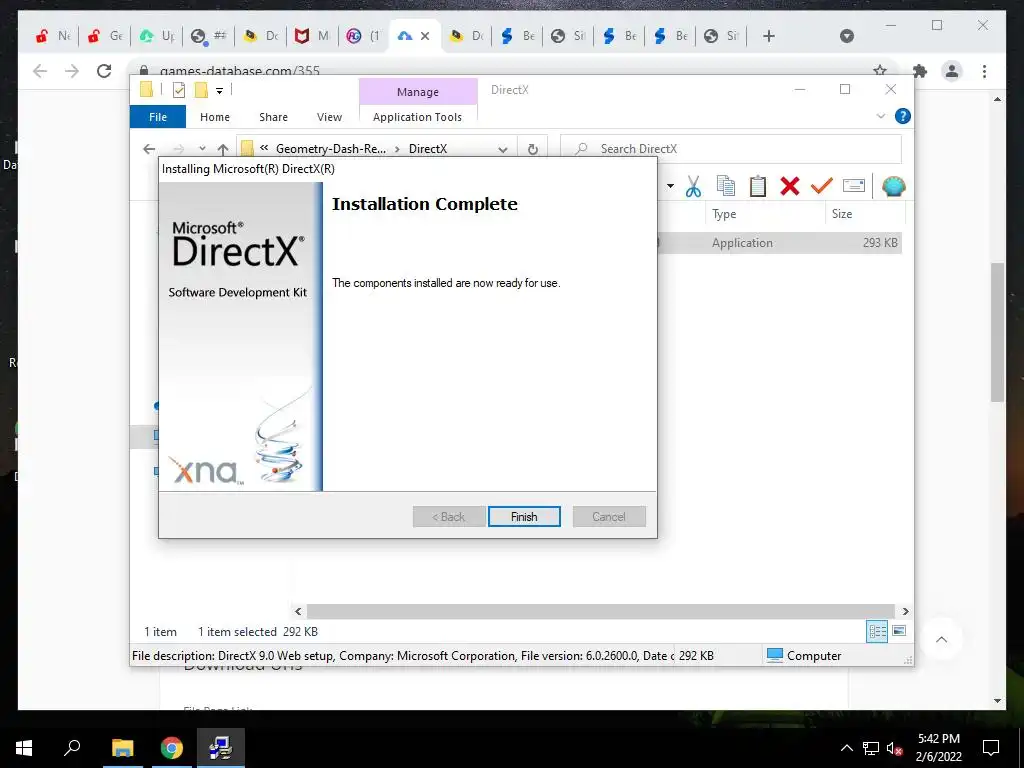
Task: Click the quick access New Folder icon
Action: click(201, 90)
